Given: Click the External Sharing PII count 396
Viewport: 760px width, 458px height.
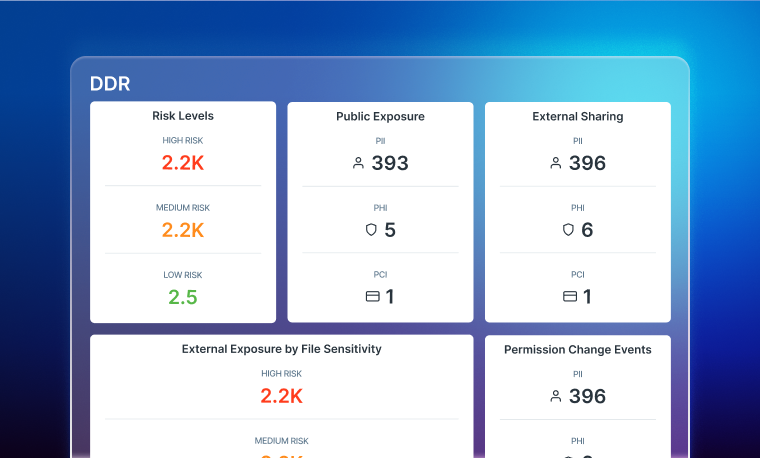Looking at the screenshot, I should pyautogui.click(x=587, y=163).
